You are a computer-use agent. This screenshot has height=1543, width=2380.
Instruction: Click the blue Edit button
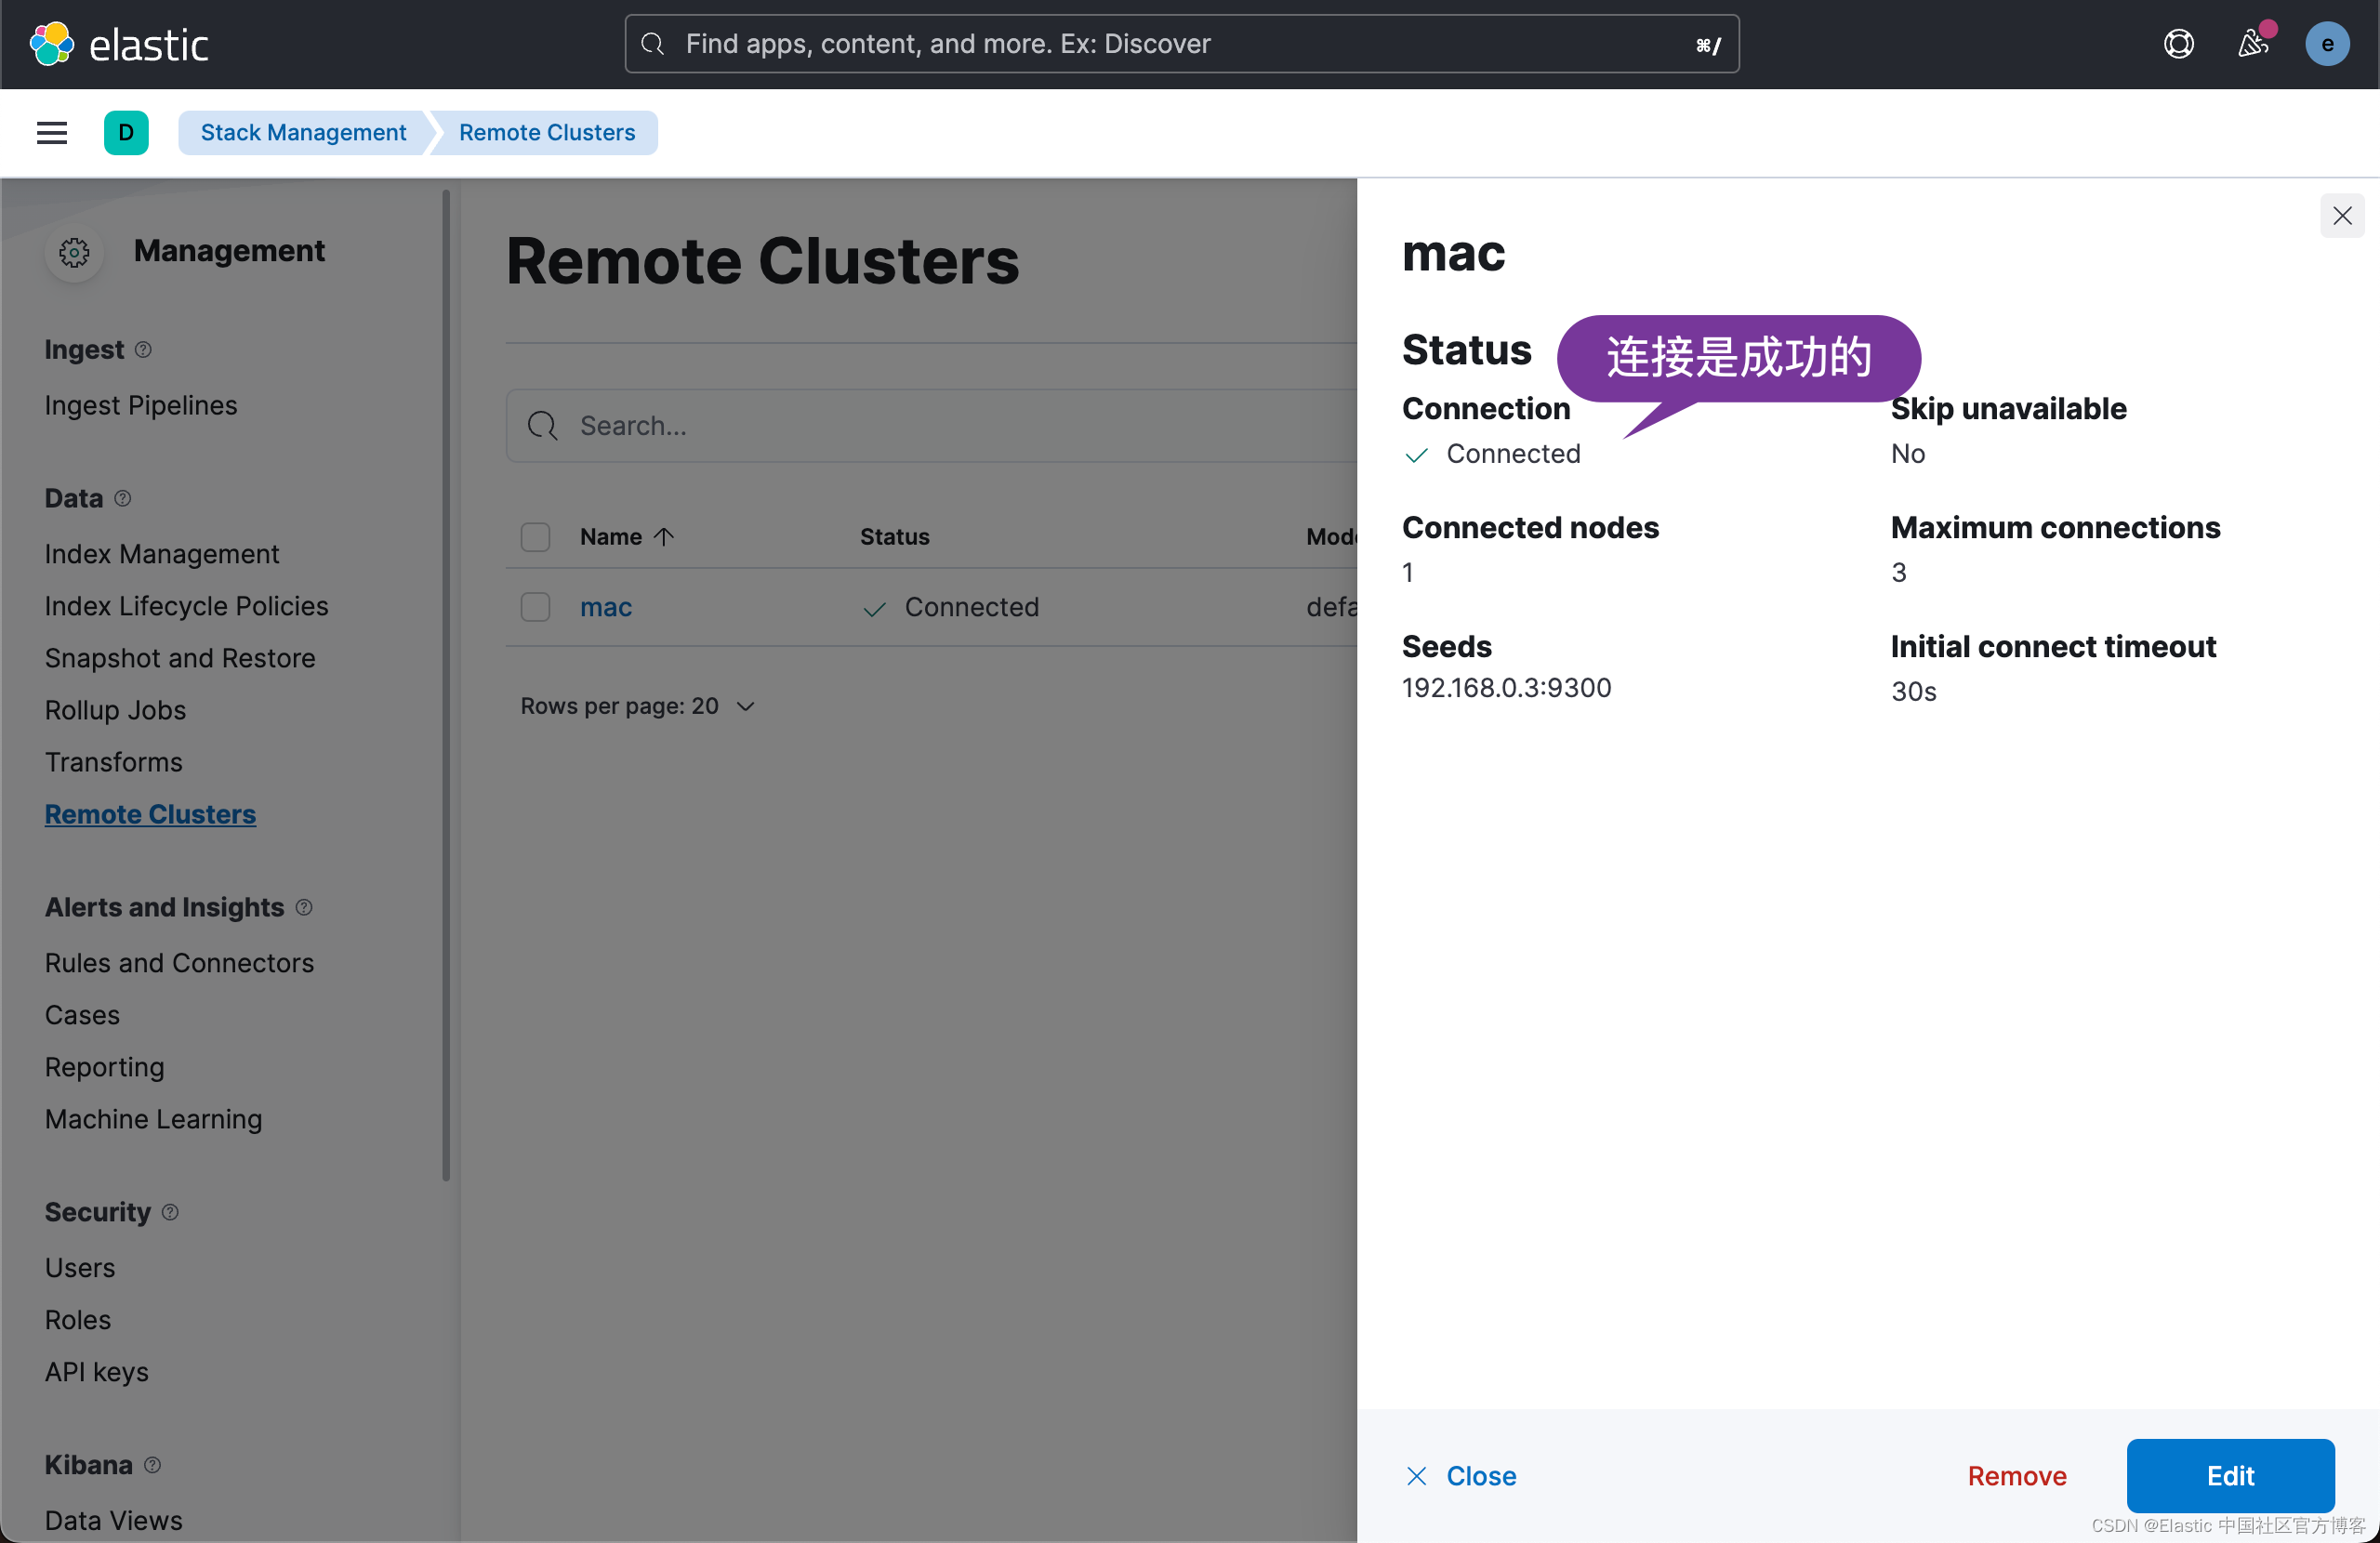coord(2230,1475)
